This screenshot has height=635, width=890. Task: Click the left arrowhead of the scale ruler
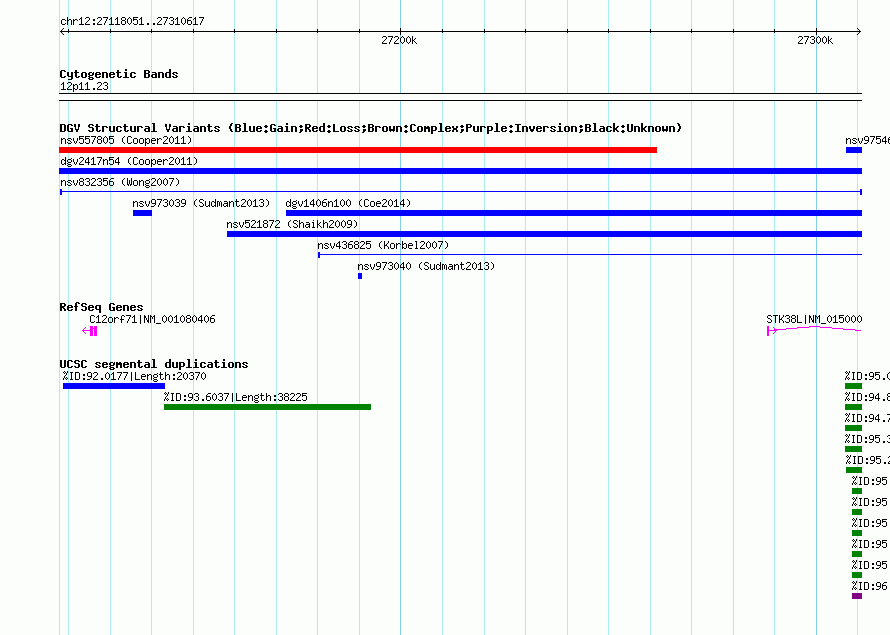[63, 31]
